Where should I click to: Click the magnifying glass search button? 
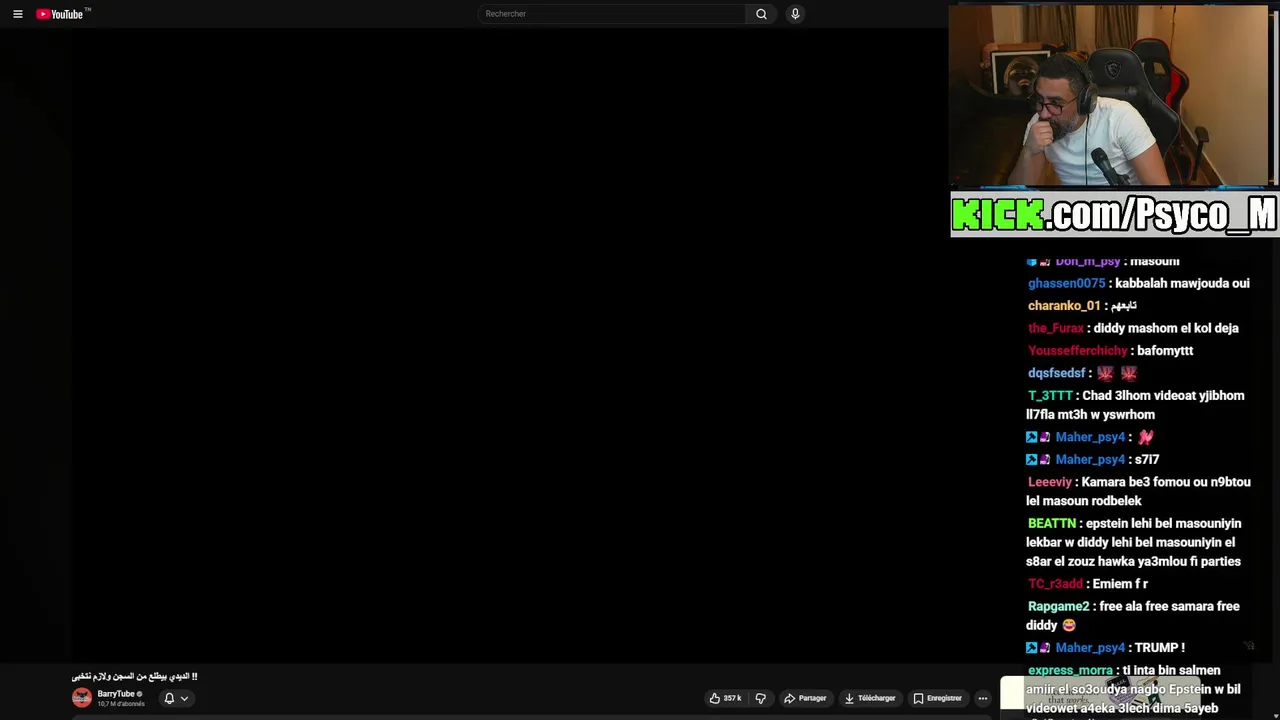(761, 14)
